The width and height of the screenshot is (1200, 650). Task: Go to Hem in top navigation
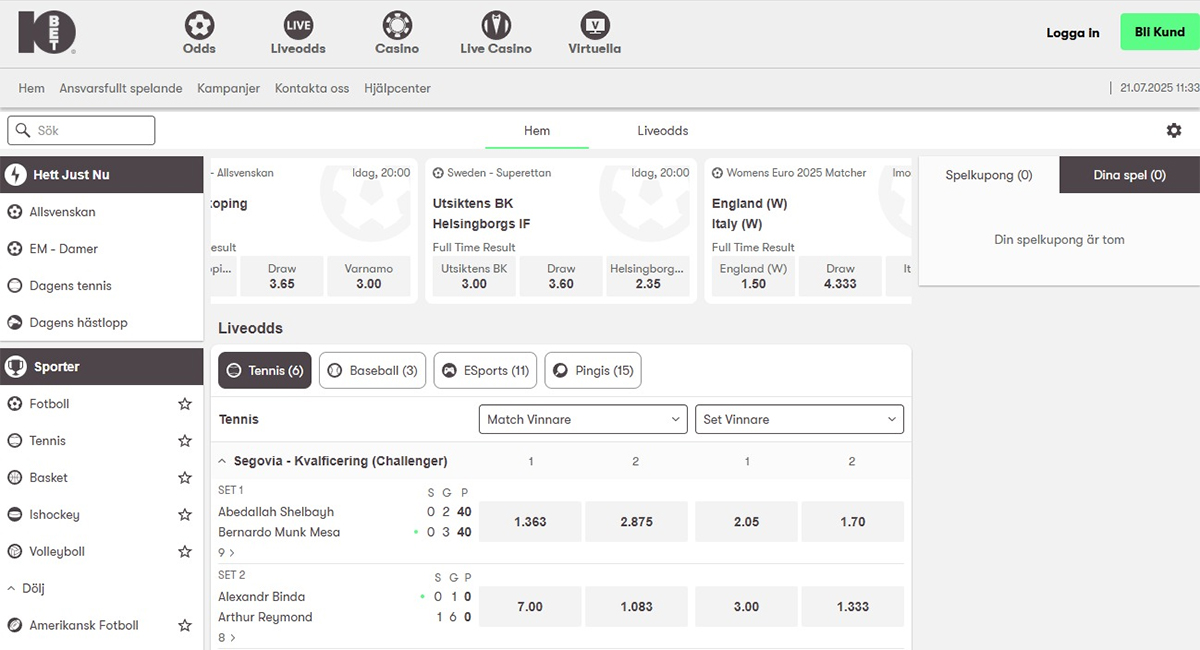point(32,88)
